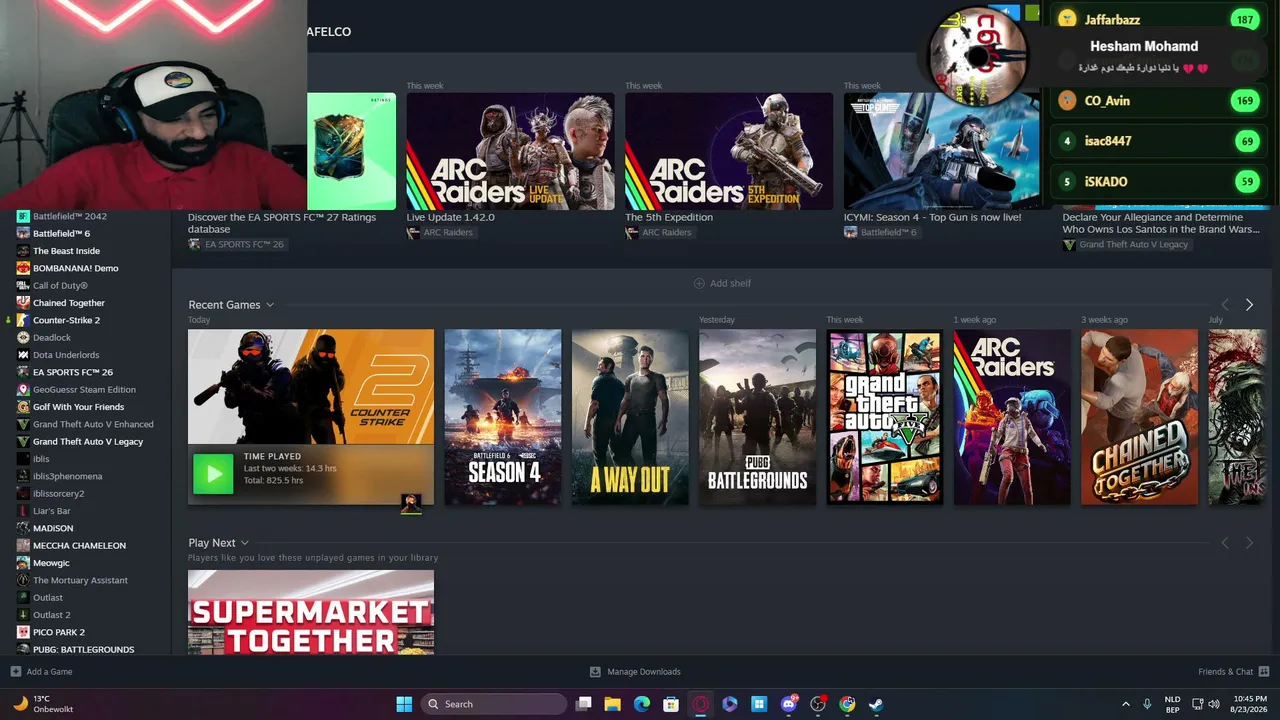Click the Add a Game plus icon
The image size is (1280, 720).
(15, 671)
